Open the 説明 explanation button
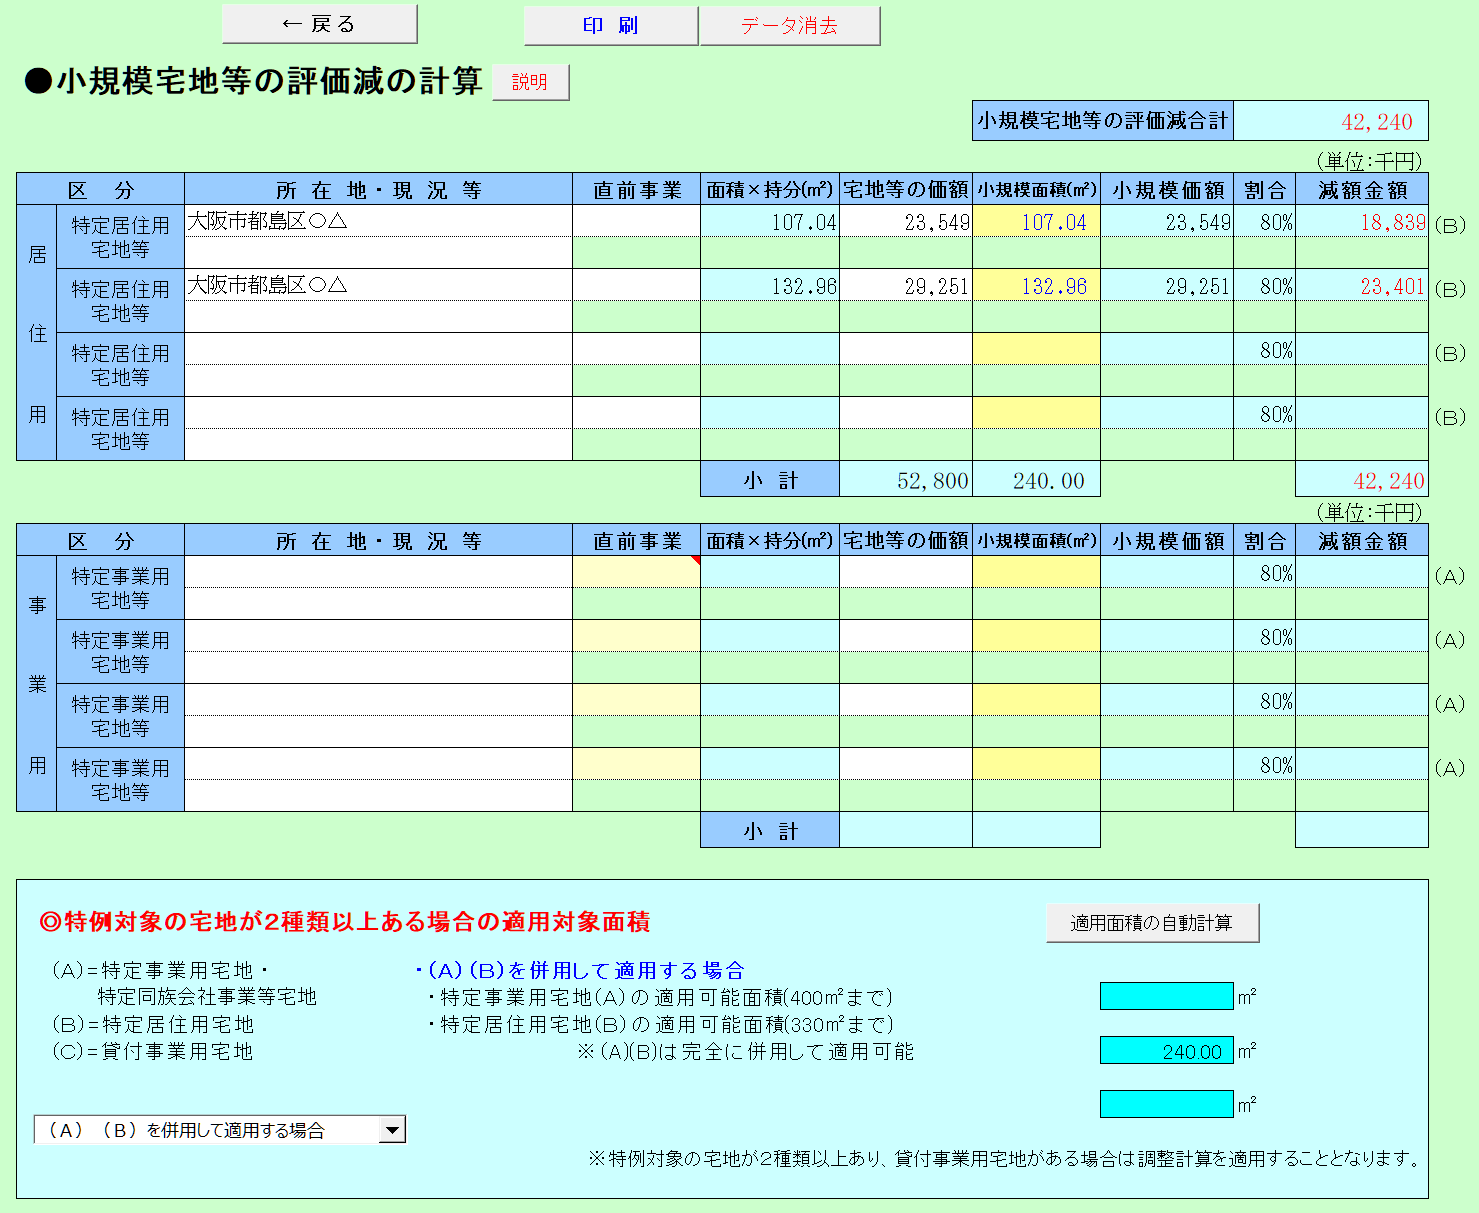Viewport: 1479px width, 1213px height. click(x=530, y=82)
